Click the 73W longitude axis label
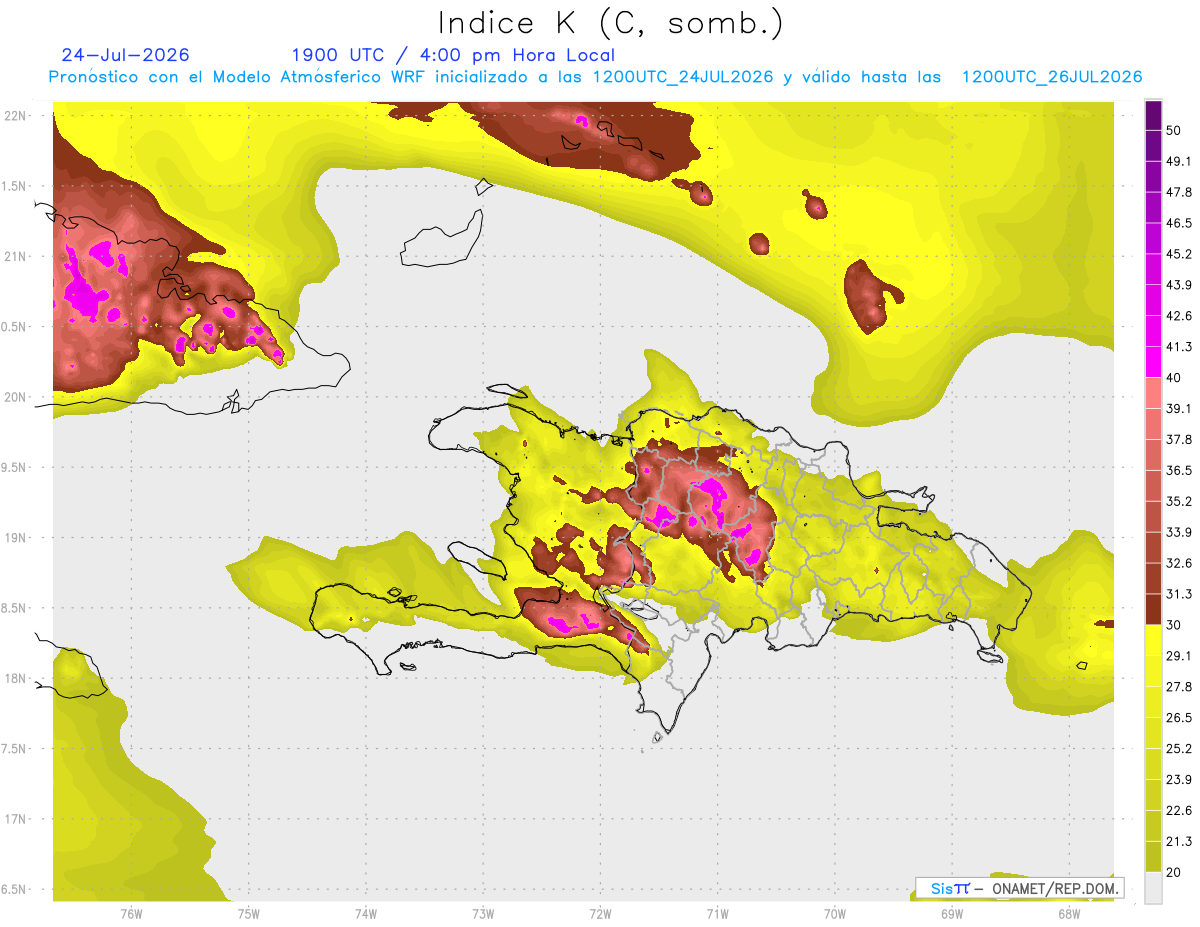The height and width of the screenshot is (927, 1200). click(483, 914)
